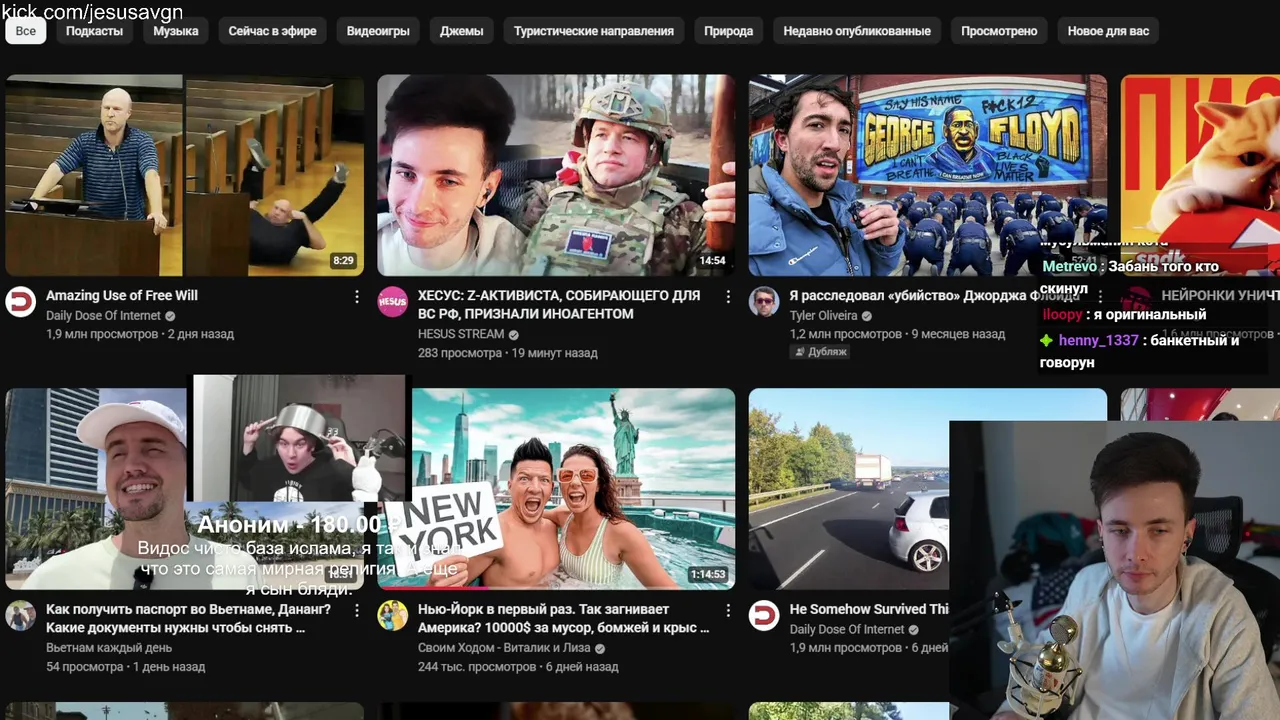Screen dimensions: 1280x720
Task: Open the George Floyd mural video thumbnail
Action: point(928,175)
